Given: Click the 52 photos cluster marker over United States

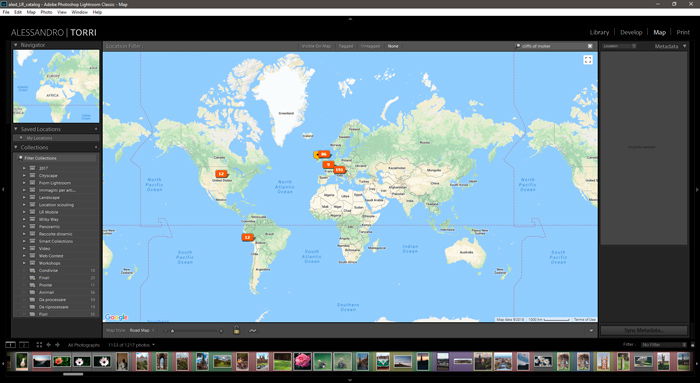Looking at the screenshot, I should (x=221, y=174).
